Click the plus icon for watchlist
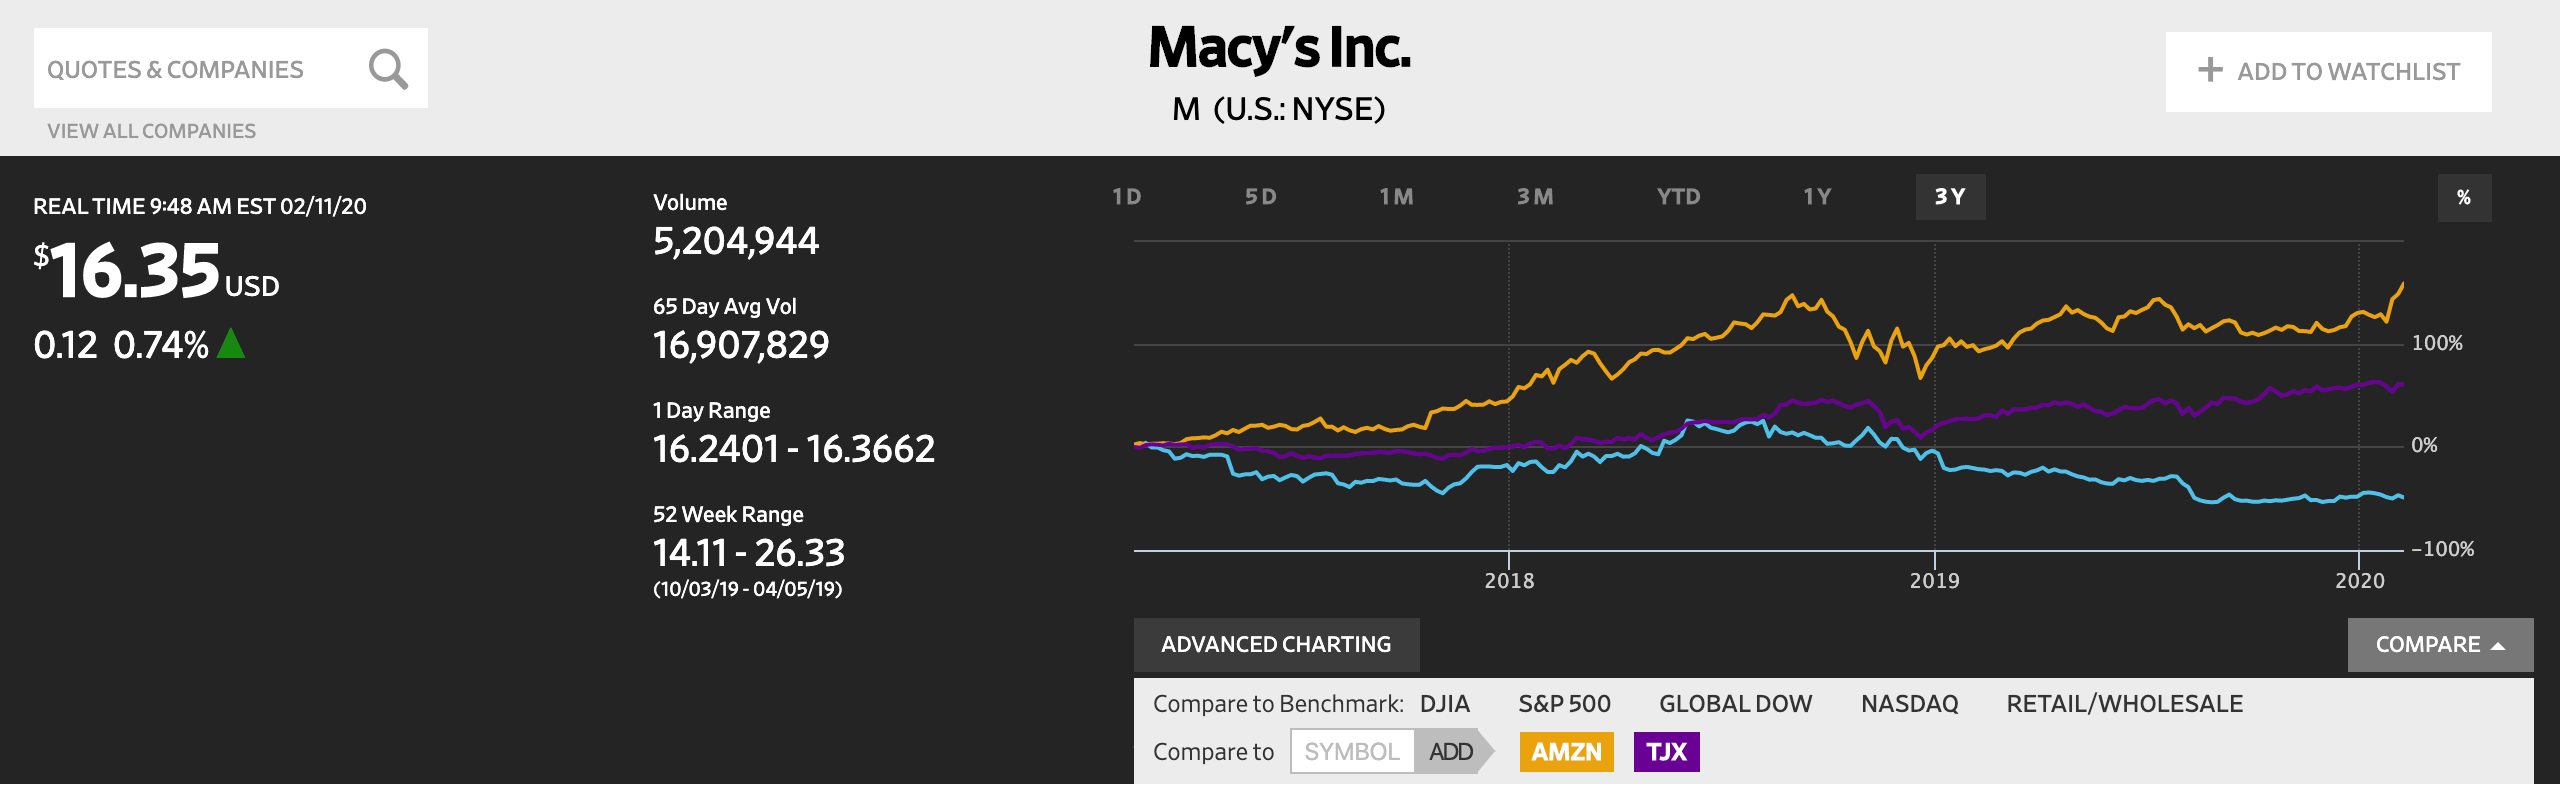Image resolution: width=2564 pixels, height=788 pixels. pos(2210,70)
